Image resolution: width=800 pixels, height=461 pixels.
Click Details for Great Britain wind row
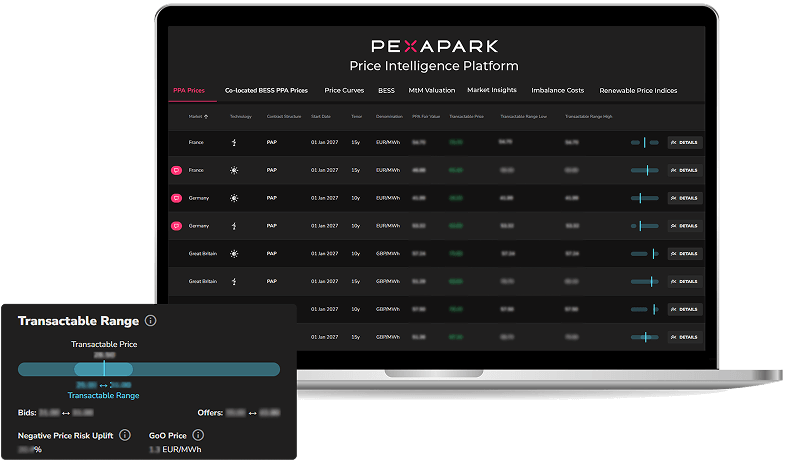pos(684,281)
